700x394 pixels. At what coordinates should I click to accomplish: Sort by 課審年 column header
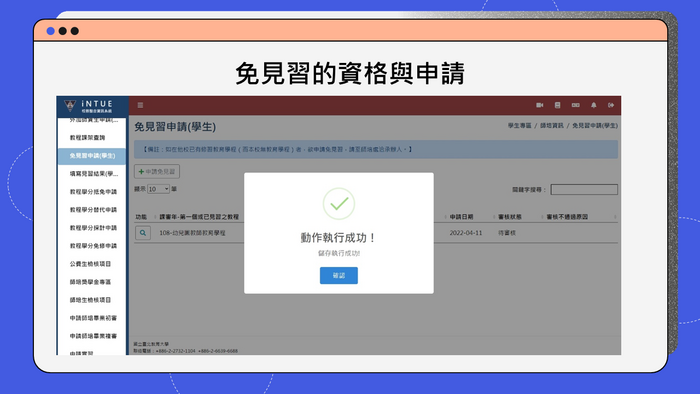(199, 217)
